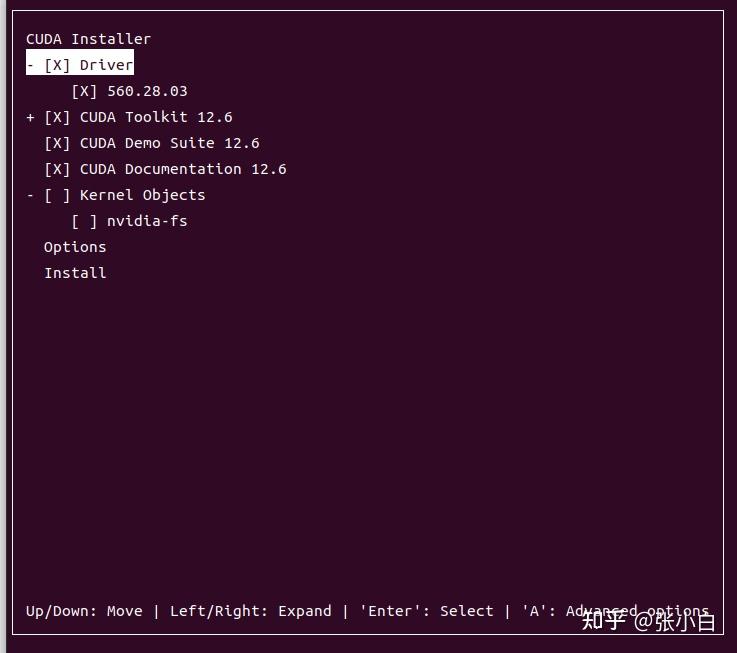Image resolution: width=737 pixels, height=653 pixels.
Task: Disable the CUDA Documentation 12.6 checkbox
Action: click(x=57, y=169)
